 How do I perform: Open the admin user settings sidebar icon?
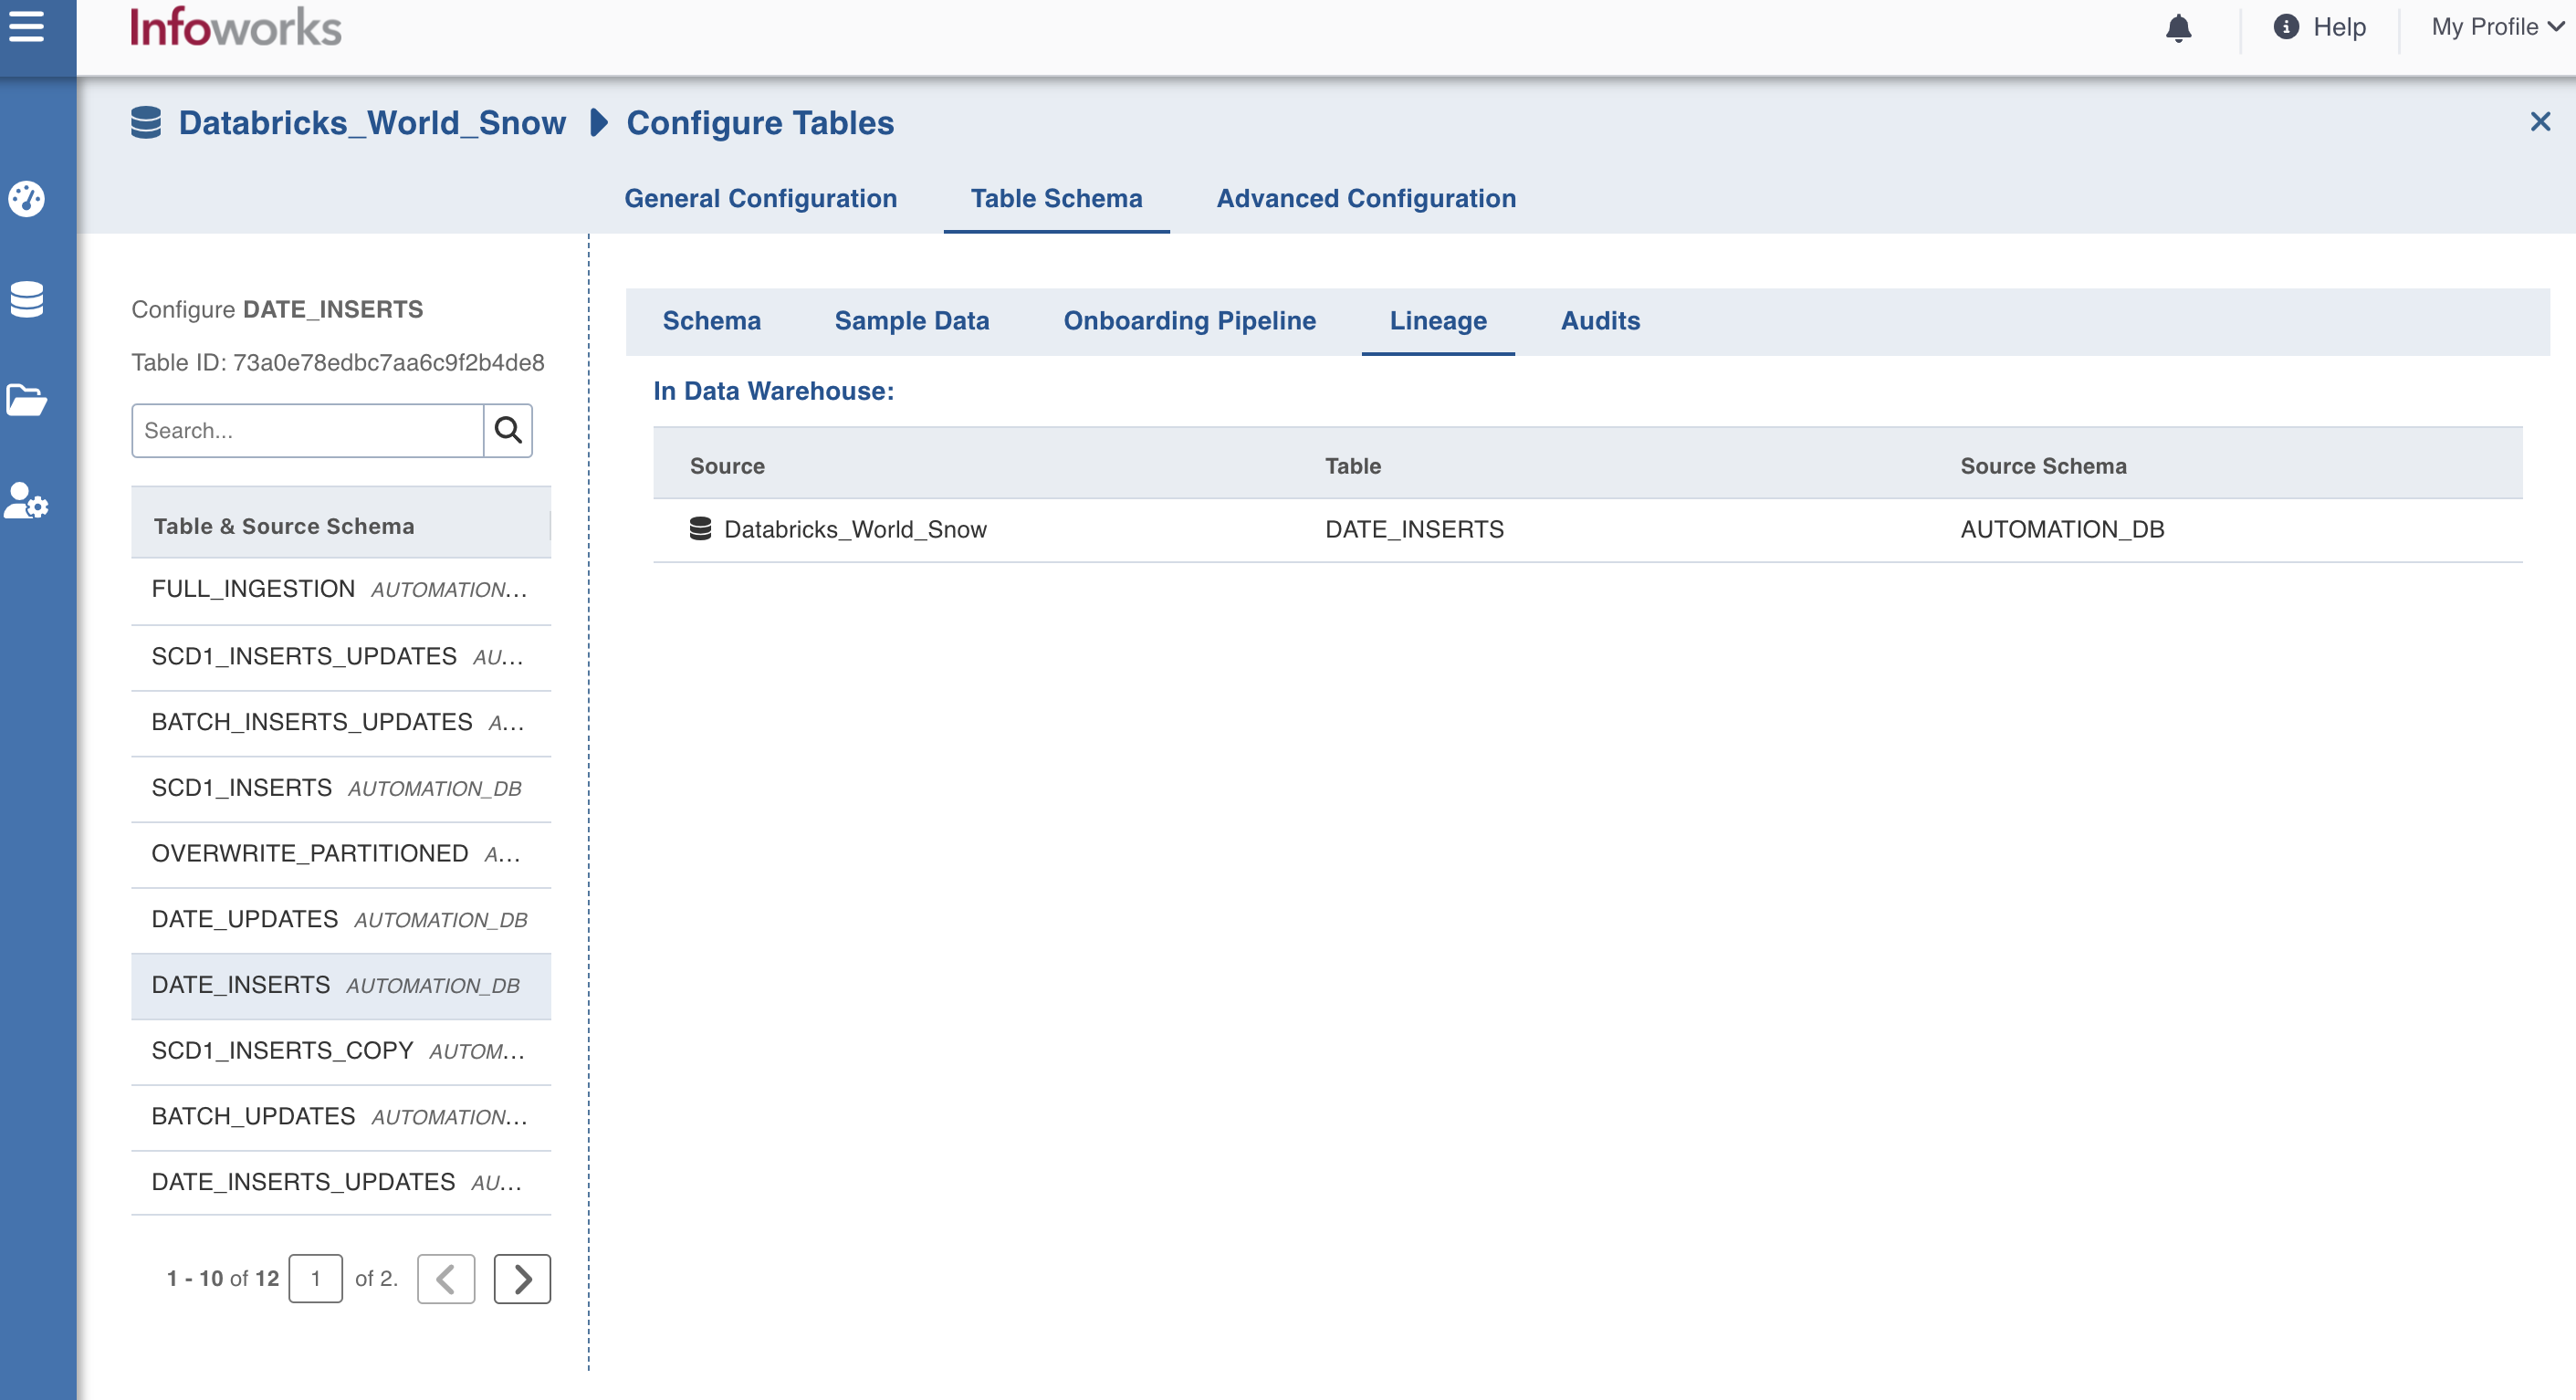coord(26,500)
